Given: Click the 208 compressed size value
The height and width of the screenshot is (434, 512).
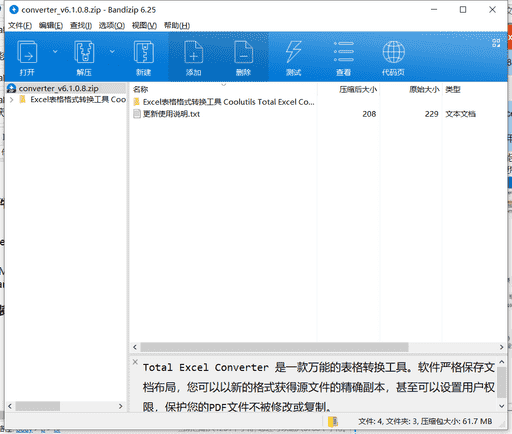Looking at the screenshot, I should pos(369,114).
